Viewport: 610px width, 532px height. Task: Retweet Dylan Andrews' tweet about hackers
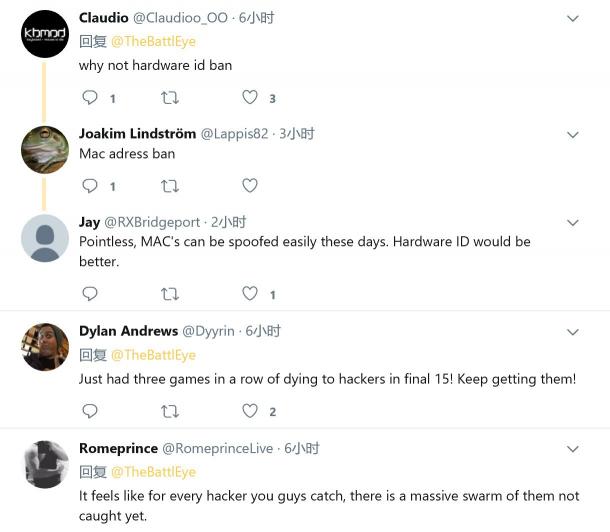click(170, 411)
